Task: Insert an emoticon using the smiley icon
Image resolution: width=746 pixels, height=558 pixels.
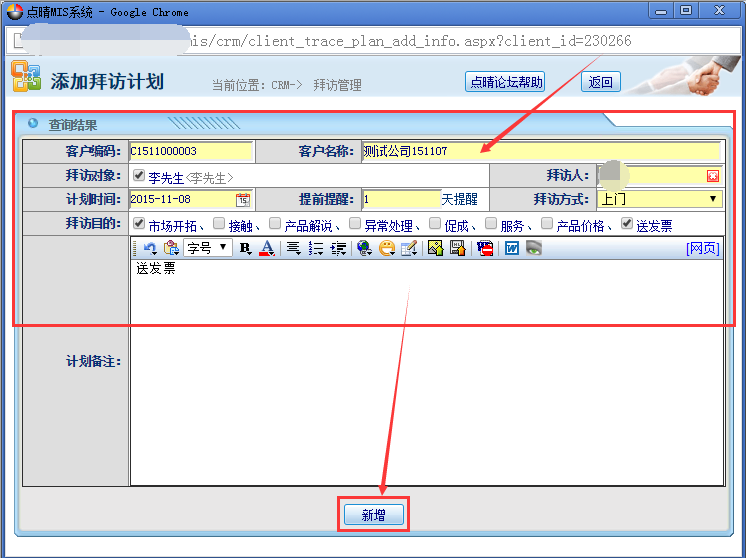Action: (386, 248)
